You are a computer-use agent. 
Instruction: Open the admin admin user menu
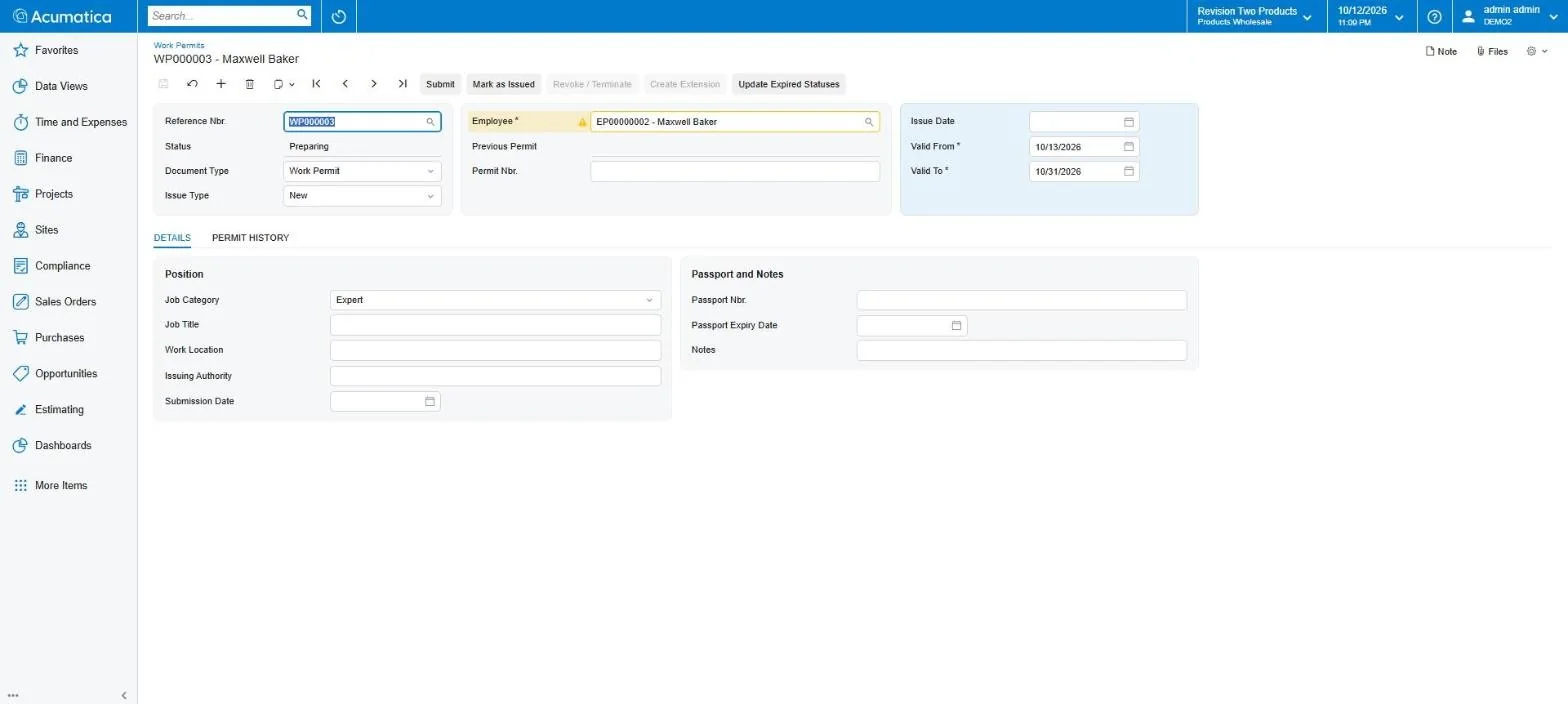tap(1510, 16)
